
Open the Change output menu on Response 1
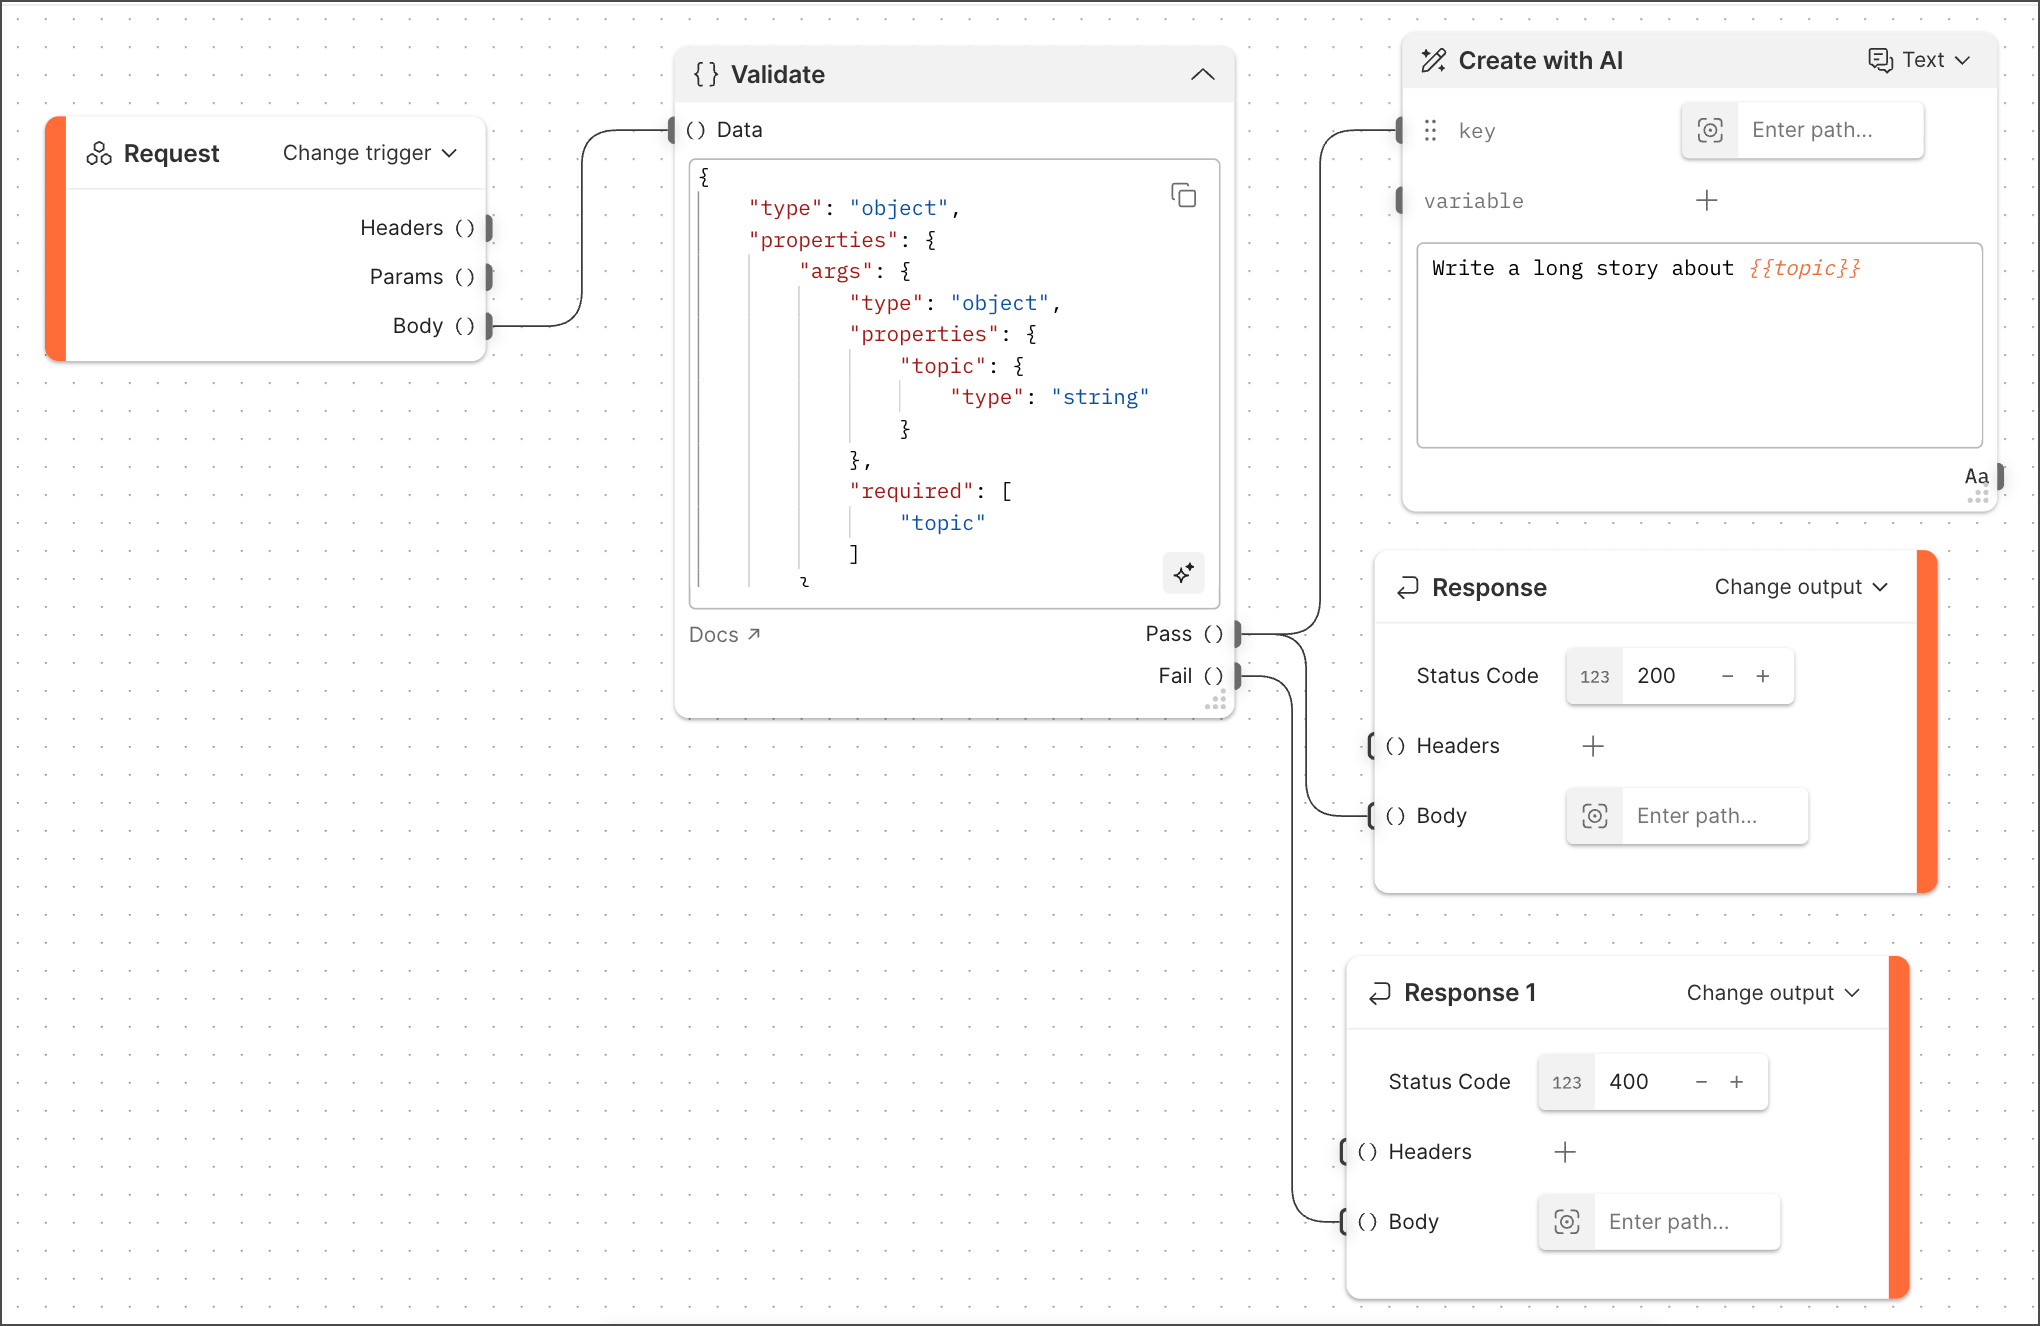(1772, 992)
